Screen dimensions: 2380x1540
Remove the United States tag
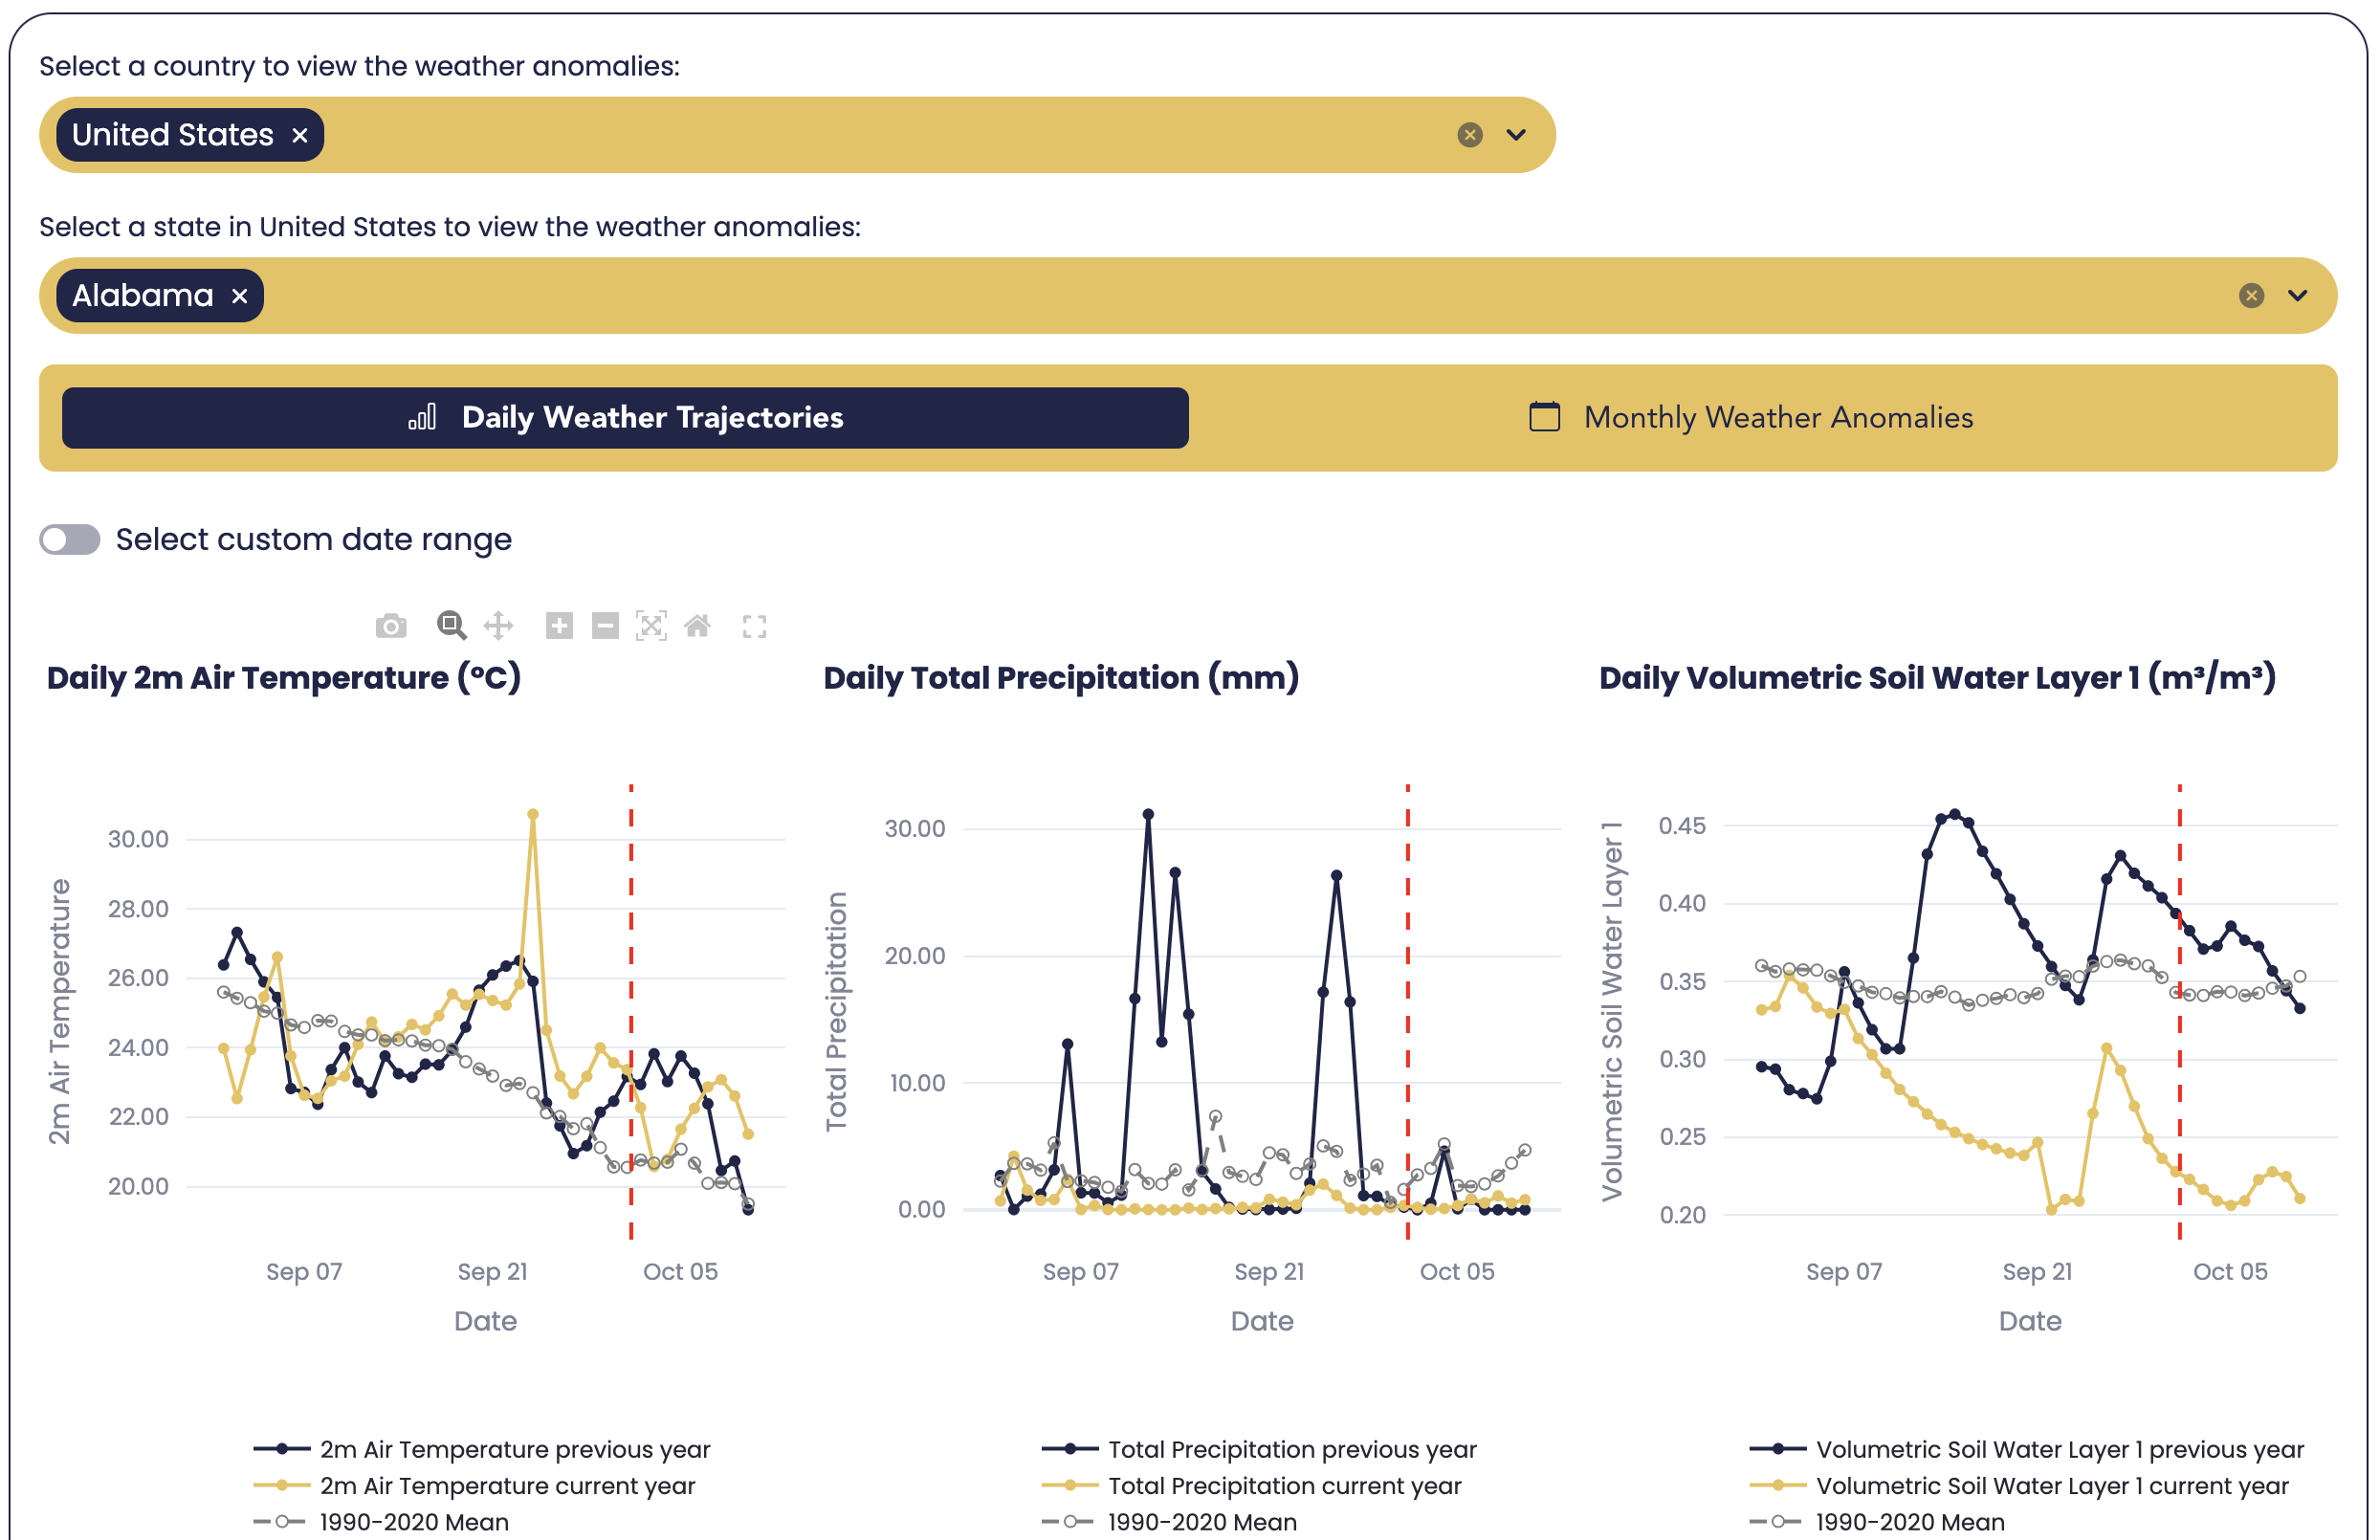click(300, 136)
